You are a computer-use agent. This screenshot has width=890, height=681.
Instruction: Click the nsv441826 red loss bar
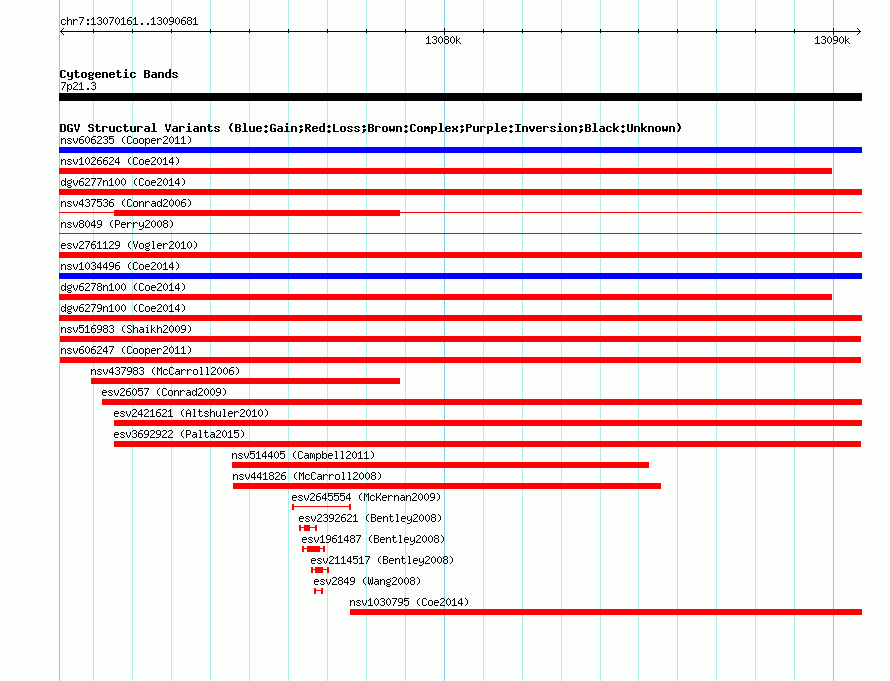point(447,486)
